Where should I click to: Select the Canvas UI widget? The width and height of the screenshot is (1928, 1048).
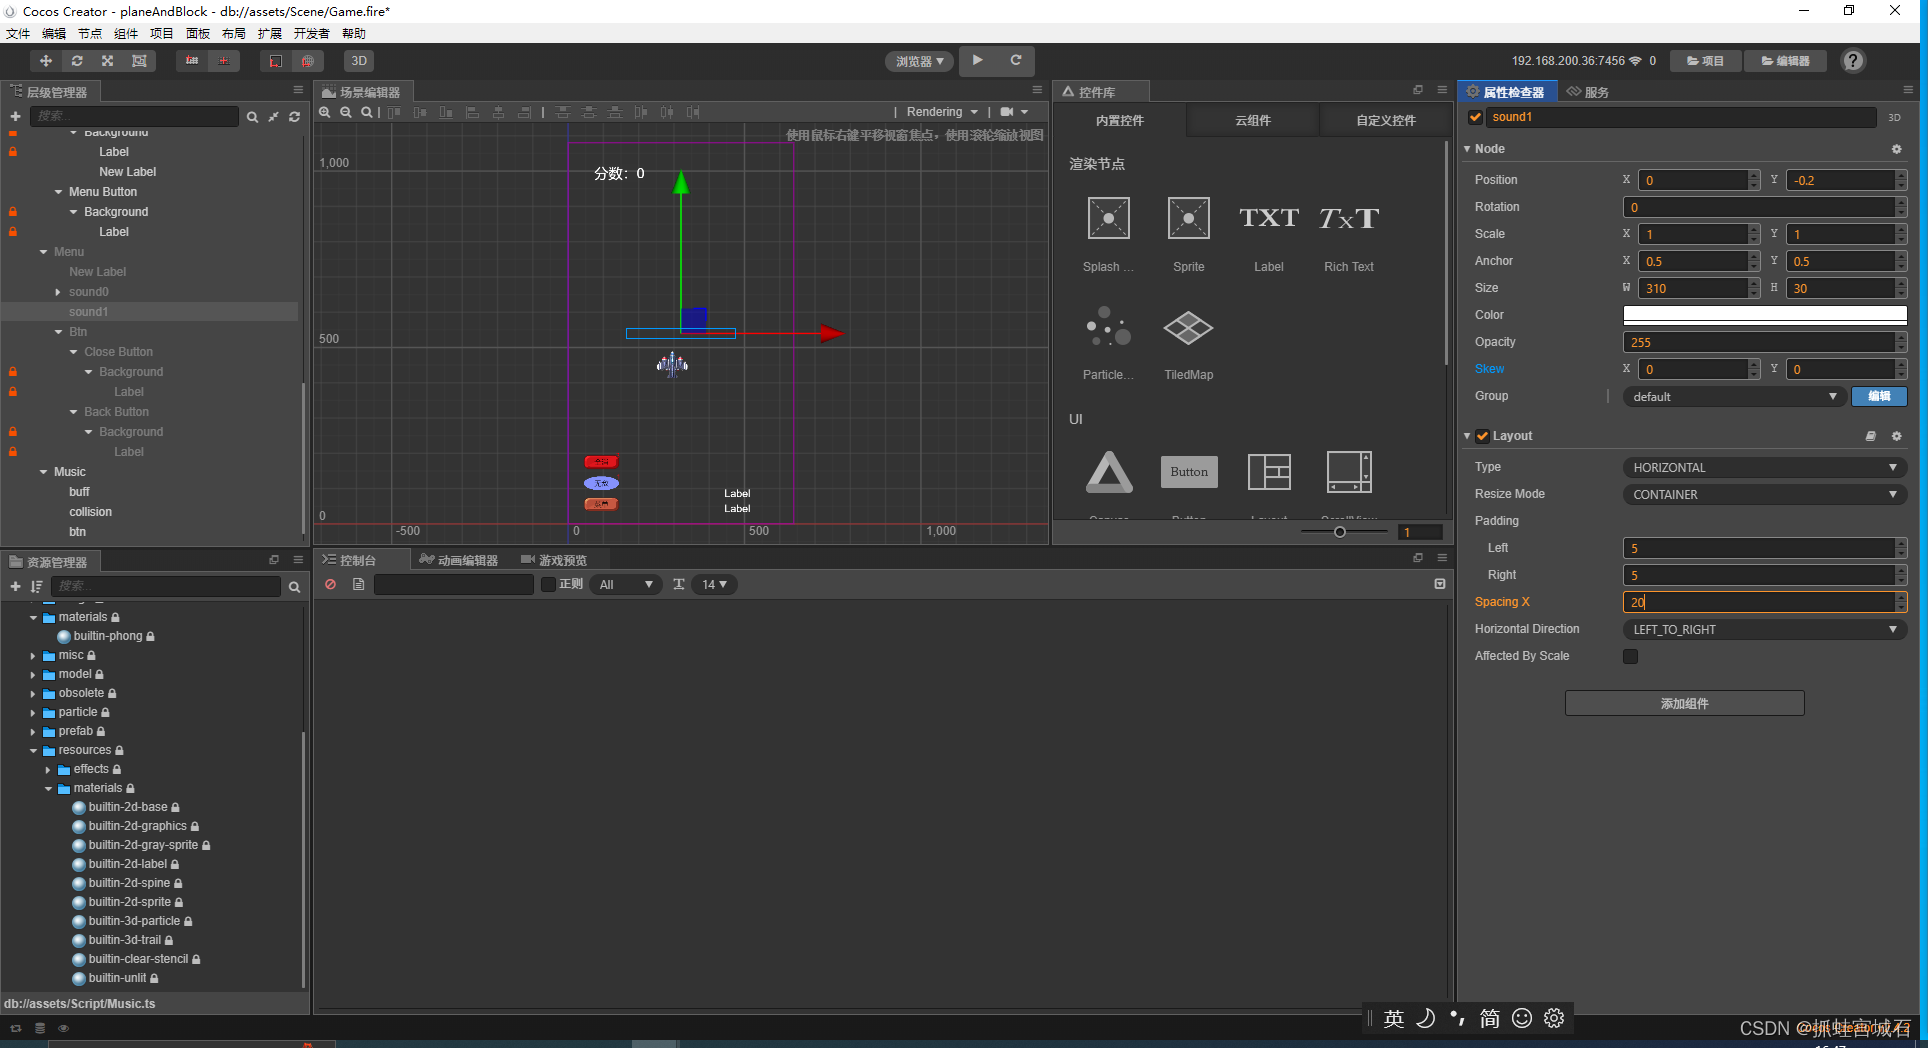(1109, 472)
